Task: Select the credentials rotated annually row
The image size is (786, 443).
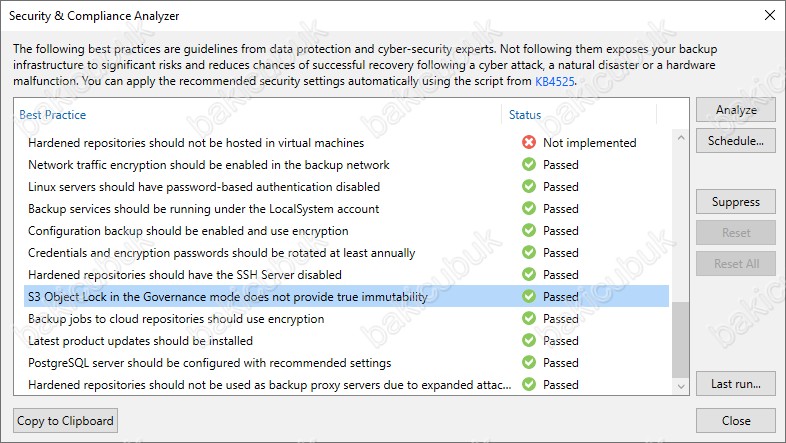Action: (221, 253)
